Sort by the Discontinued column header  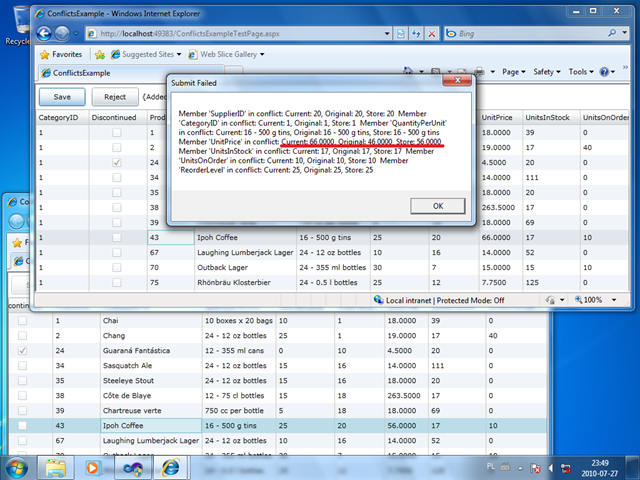(x=118, y=118)
